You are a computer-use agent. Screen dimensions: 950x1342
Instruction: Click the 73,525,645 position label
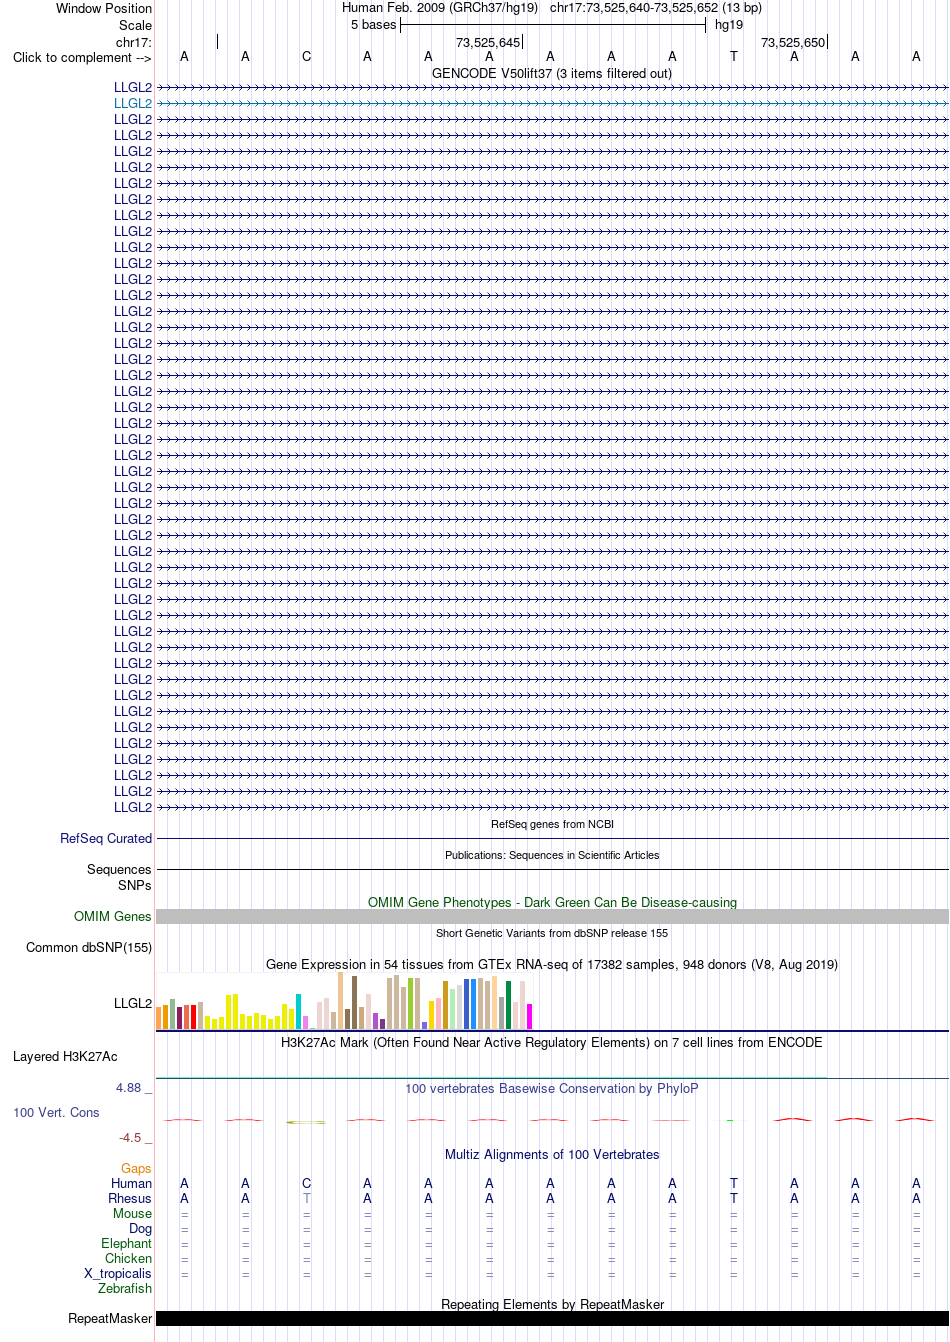pyautogui.click(x=488, y=42)
